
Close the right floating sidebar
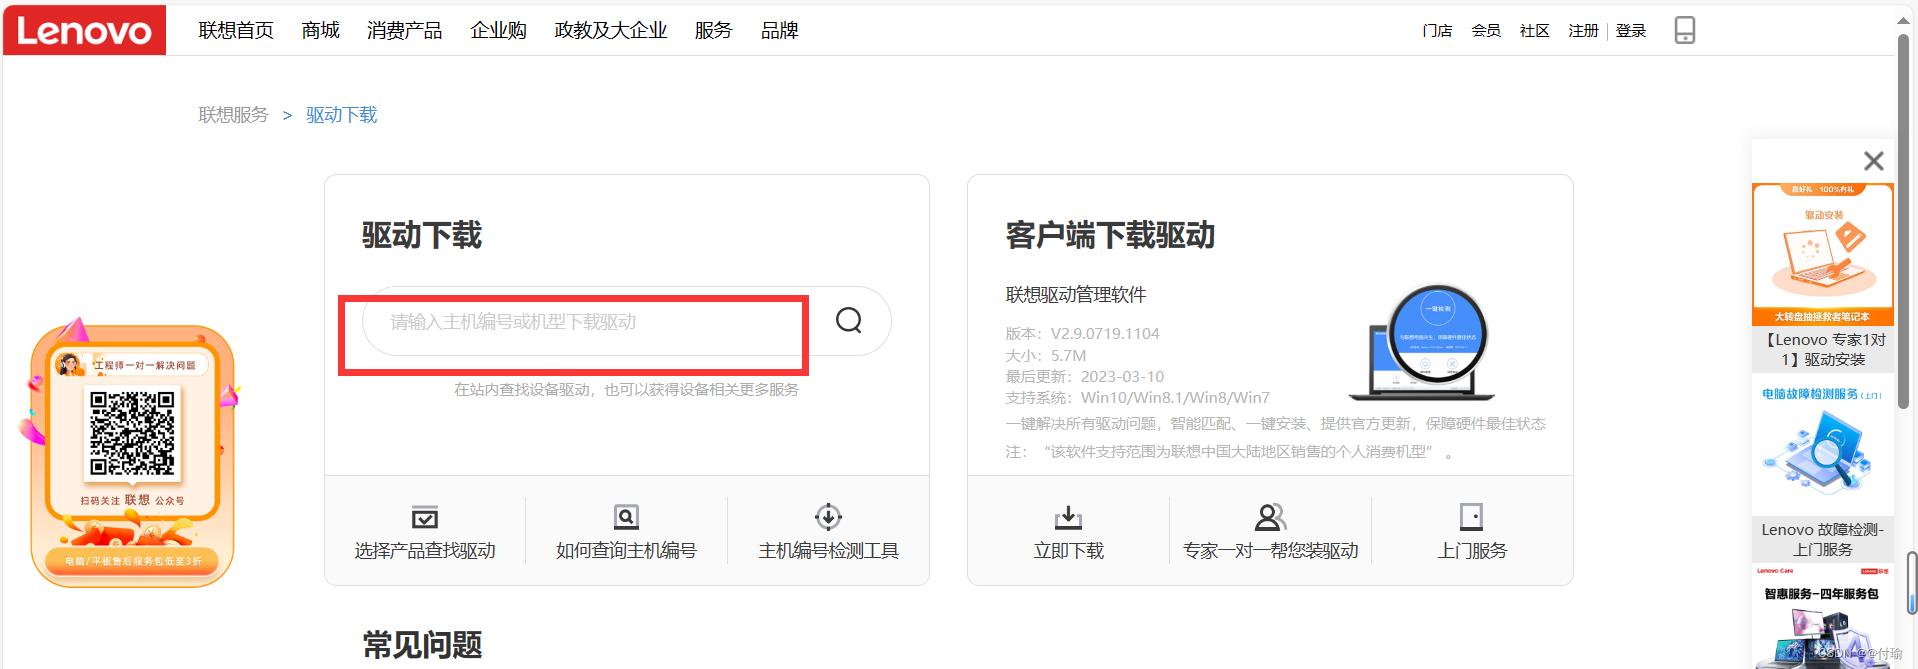1873,161
